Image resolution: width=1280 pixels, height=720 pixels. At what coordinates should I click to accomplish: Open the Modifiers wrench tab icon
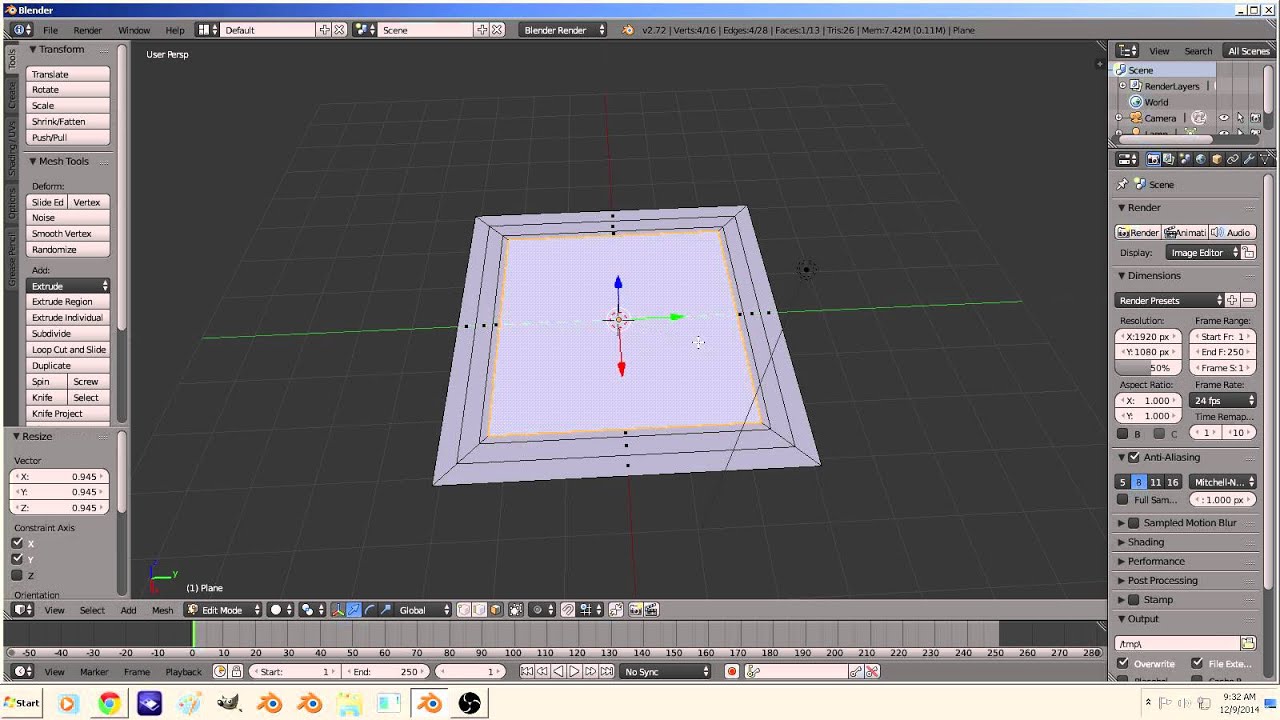click(x=1249, y=159)
